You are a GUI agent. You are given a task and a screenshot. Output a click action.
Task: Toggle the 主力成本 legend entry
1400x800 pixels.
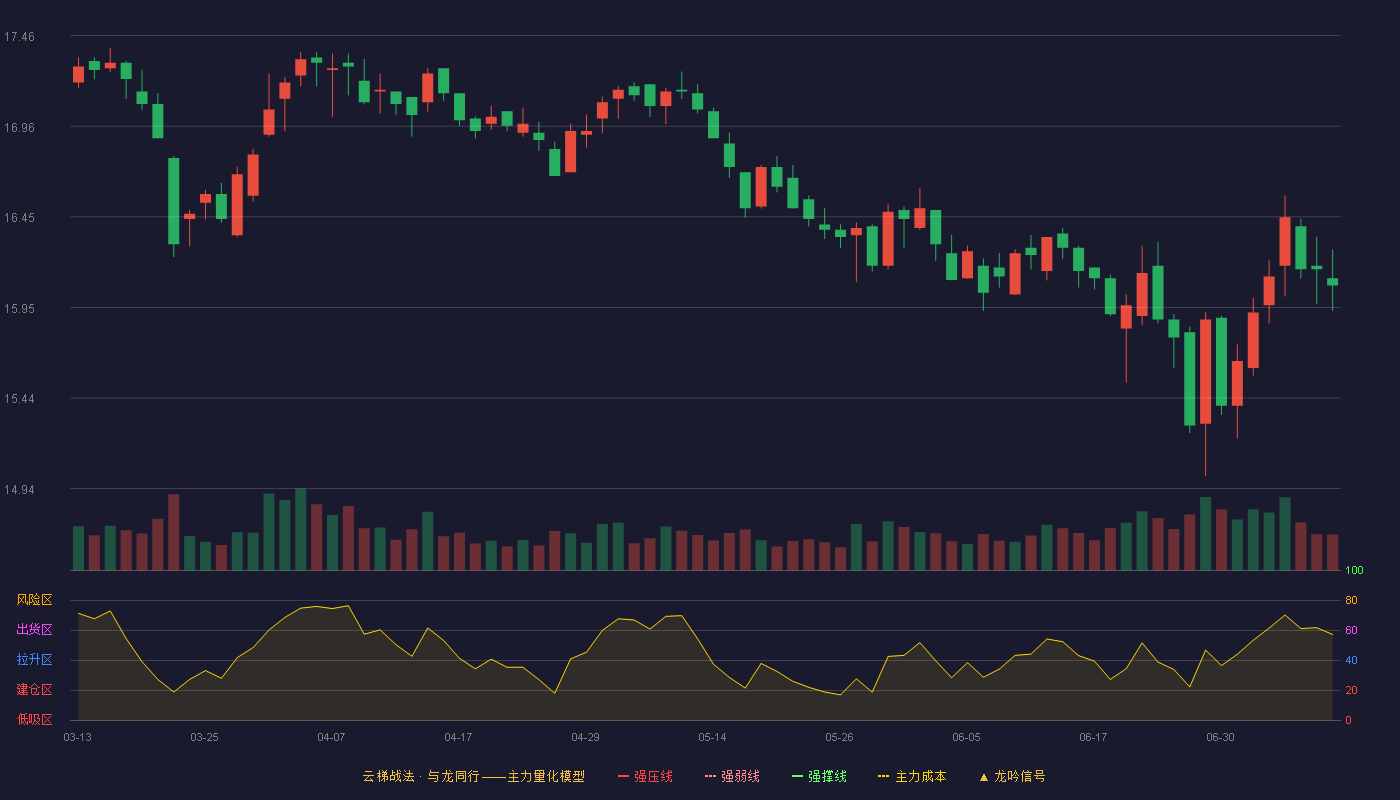point(912,776)
